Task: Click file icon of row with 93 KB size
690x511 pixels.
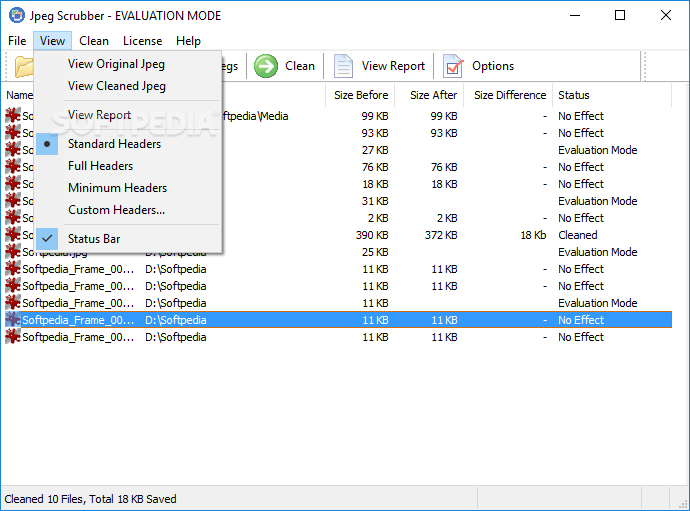Action: (x=13, y=133)
